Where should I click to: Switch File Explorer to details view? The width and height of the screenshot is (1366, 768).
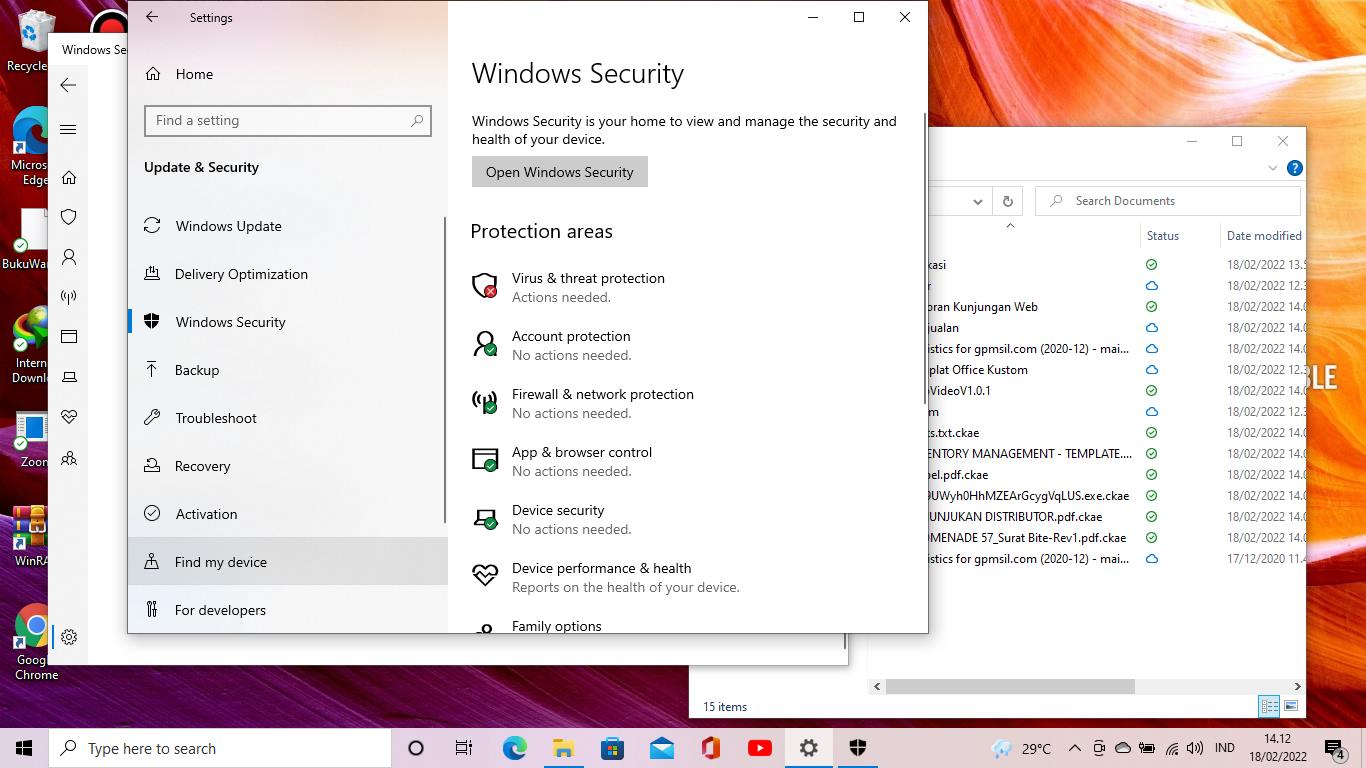tap(1269, 706)
